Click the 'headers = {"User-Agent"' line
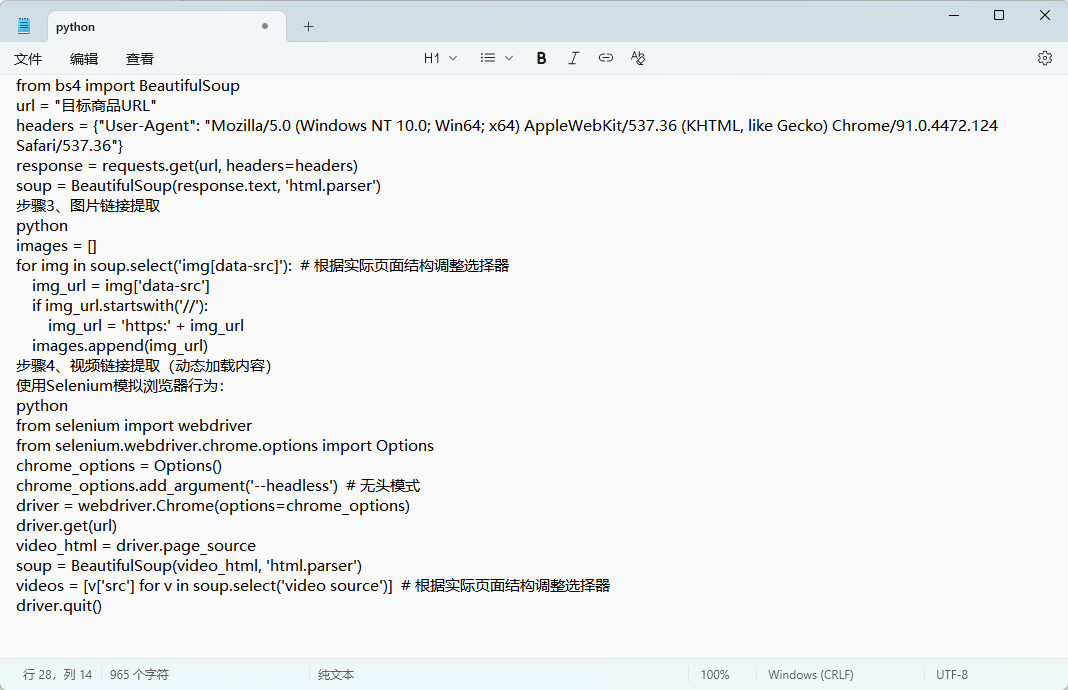 (507, 125)
